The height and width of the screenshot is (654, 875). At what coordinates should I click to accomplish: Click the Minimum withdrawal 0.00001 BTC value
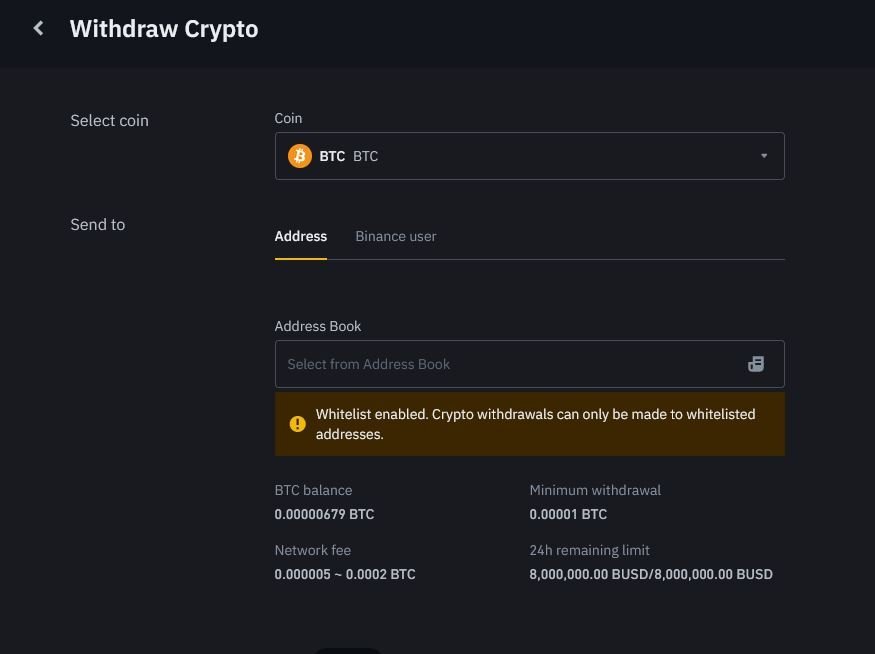coord(568,514)
